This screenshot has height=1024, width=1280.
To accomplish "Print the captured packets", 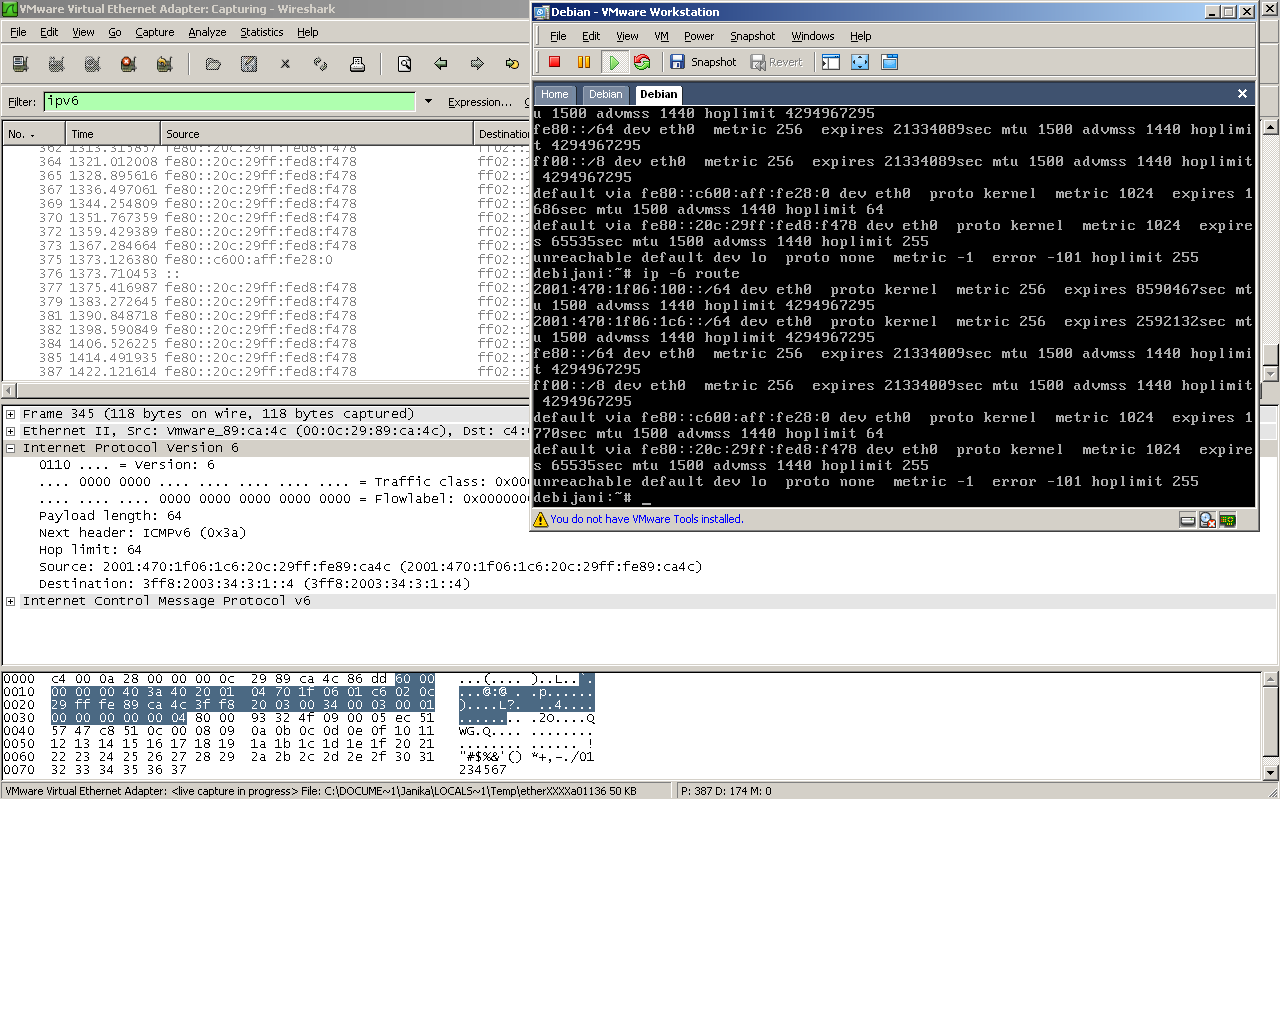I will [357, 63].
